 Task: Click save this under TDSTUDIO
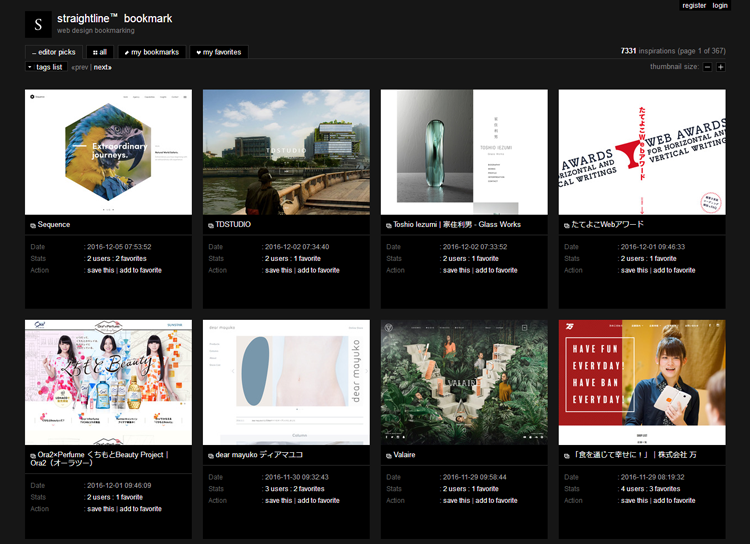(x=278, y=270)
